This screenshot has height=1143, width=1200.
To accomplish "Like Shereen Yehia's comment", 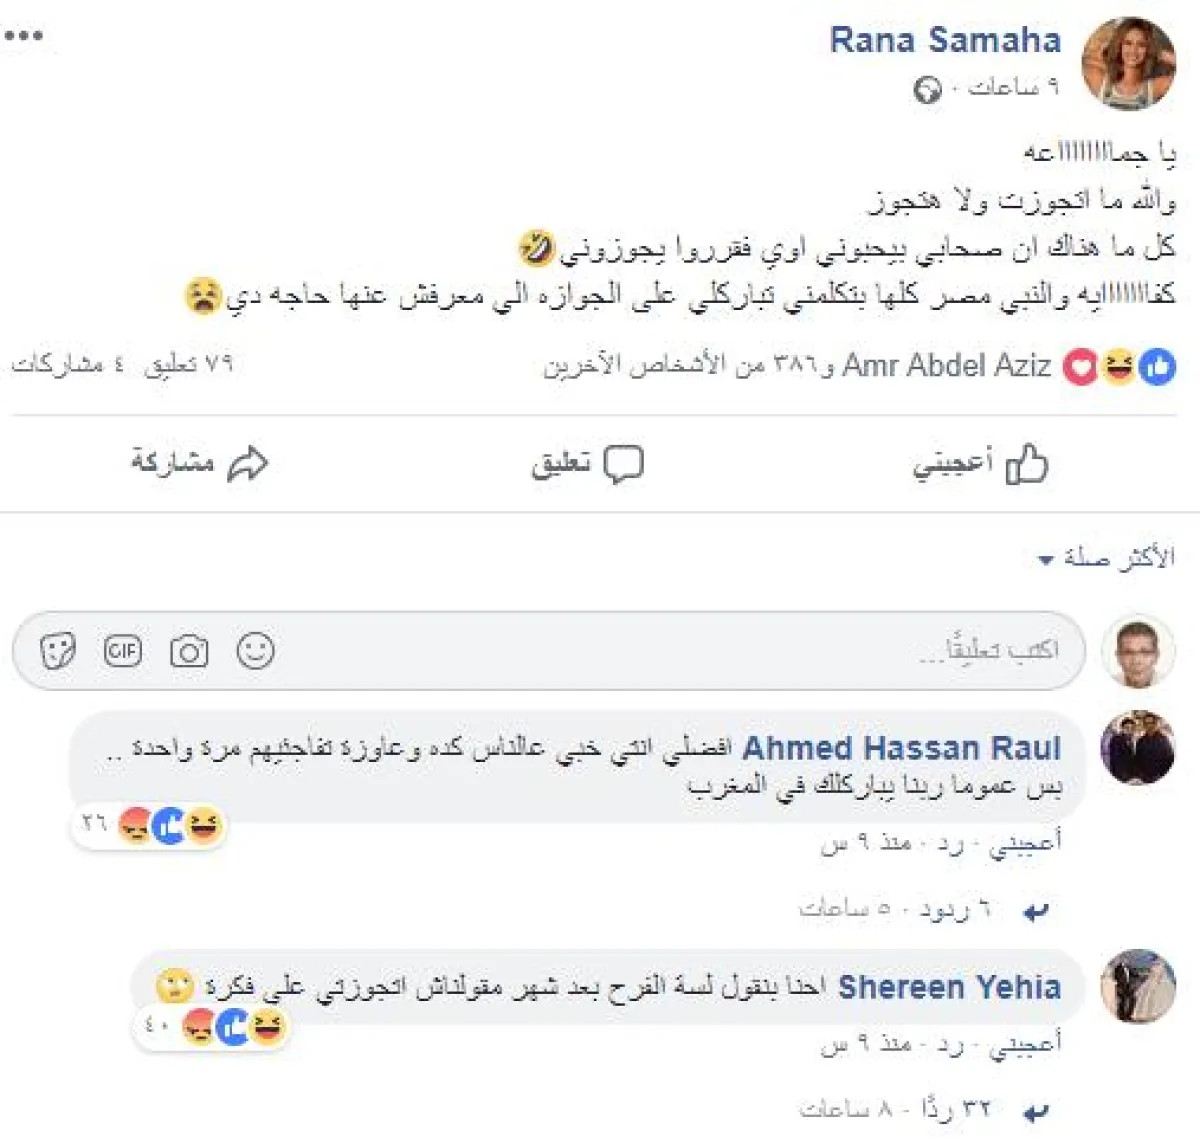I will pyautogui.click(x=1025, y=1045).
